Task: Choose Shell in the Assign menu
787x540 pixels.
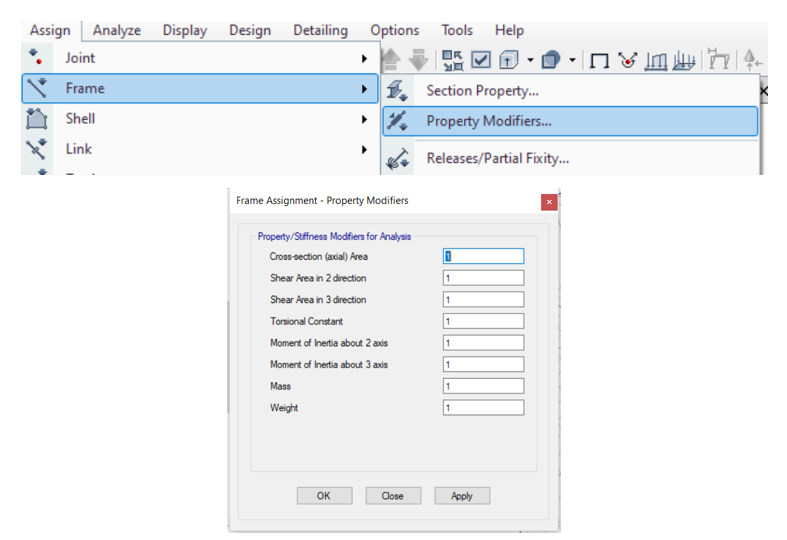Action: 200,118
